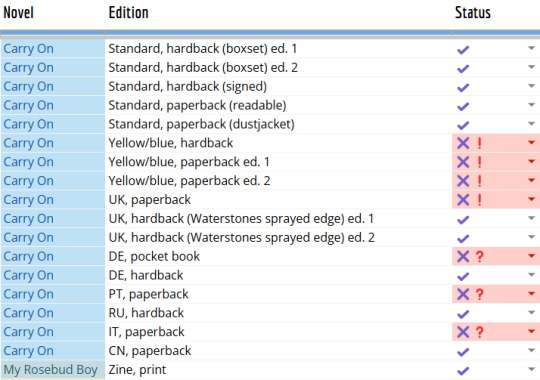
Task: Click checkmark for RU, hardback status
Action: (x=463, y=314)
